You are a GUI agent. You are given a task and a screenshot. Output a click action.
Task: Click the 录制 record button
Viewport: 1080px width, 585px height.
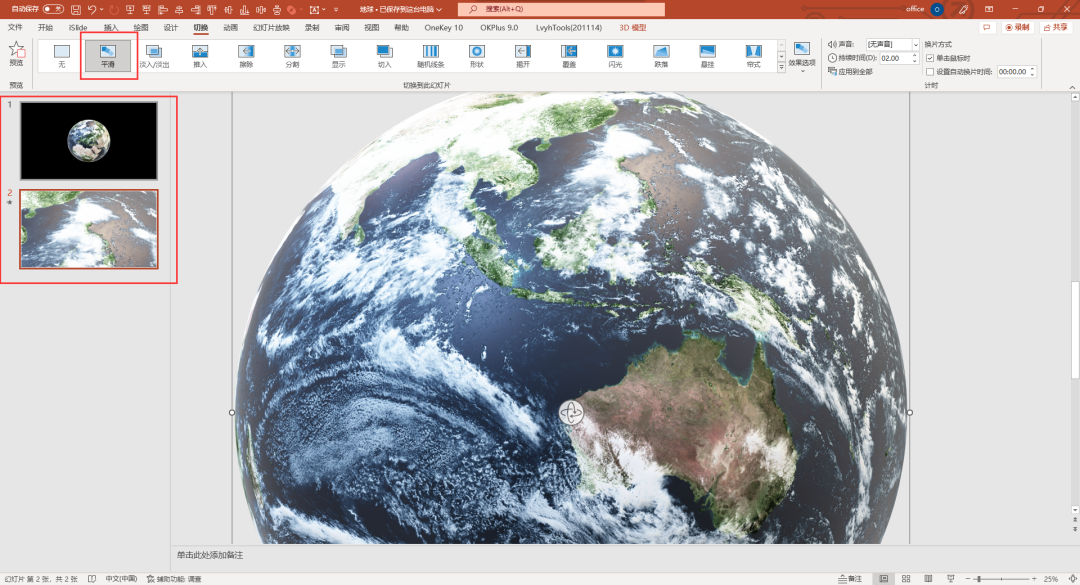click(1017, 28)
